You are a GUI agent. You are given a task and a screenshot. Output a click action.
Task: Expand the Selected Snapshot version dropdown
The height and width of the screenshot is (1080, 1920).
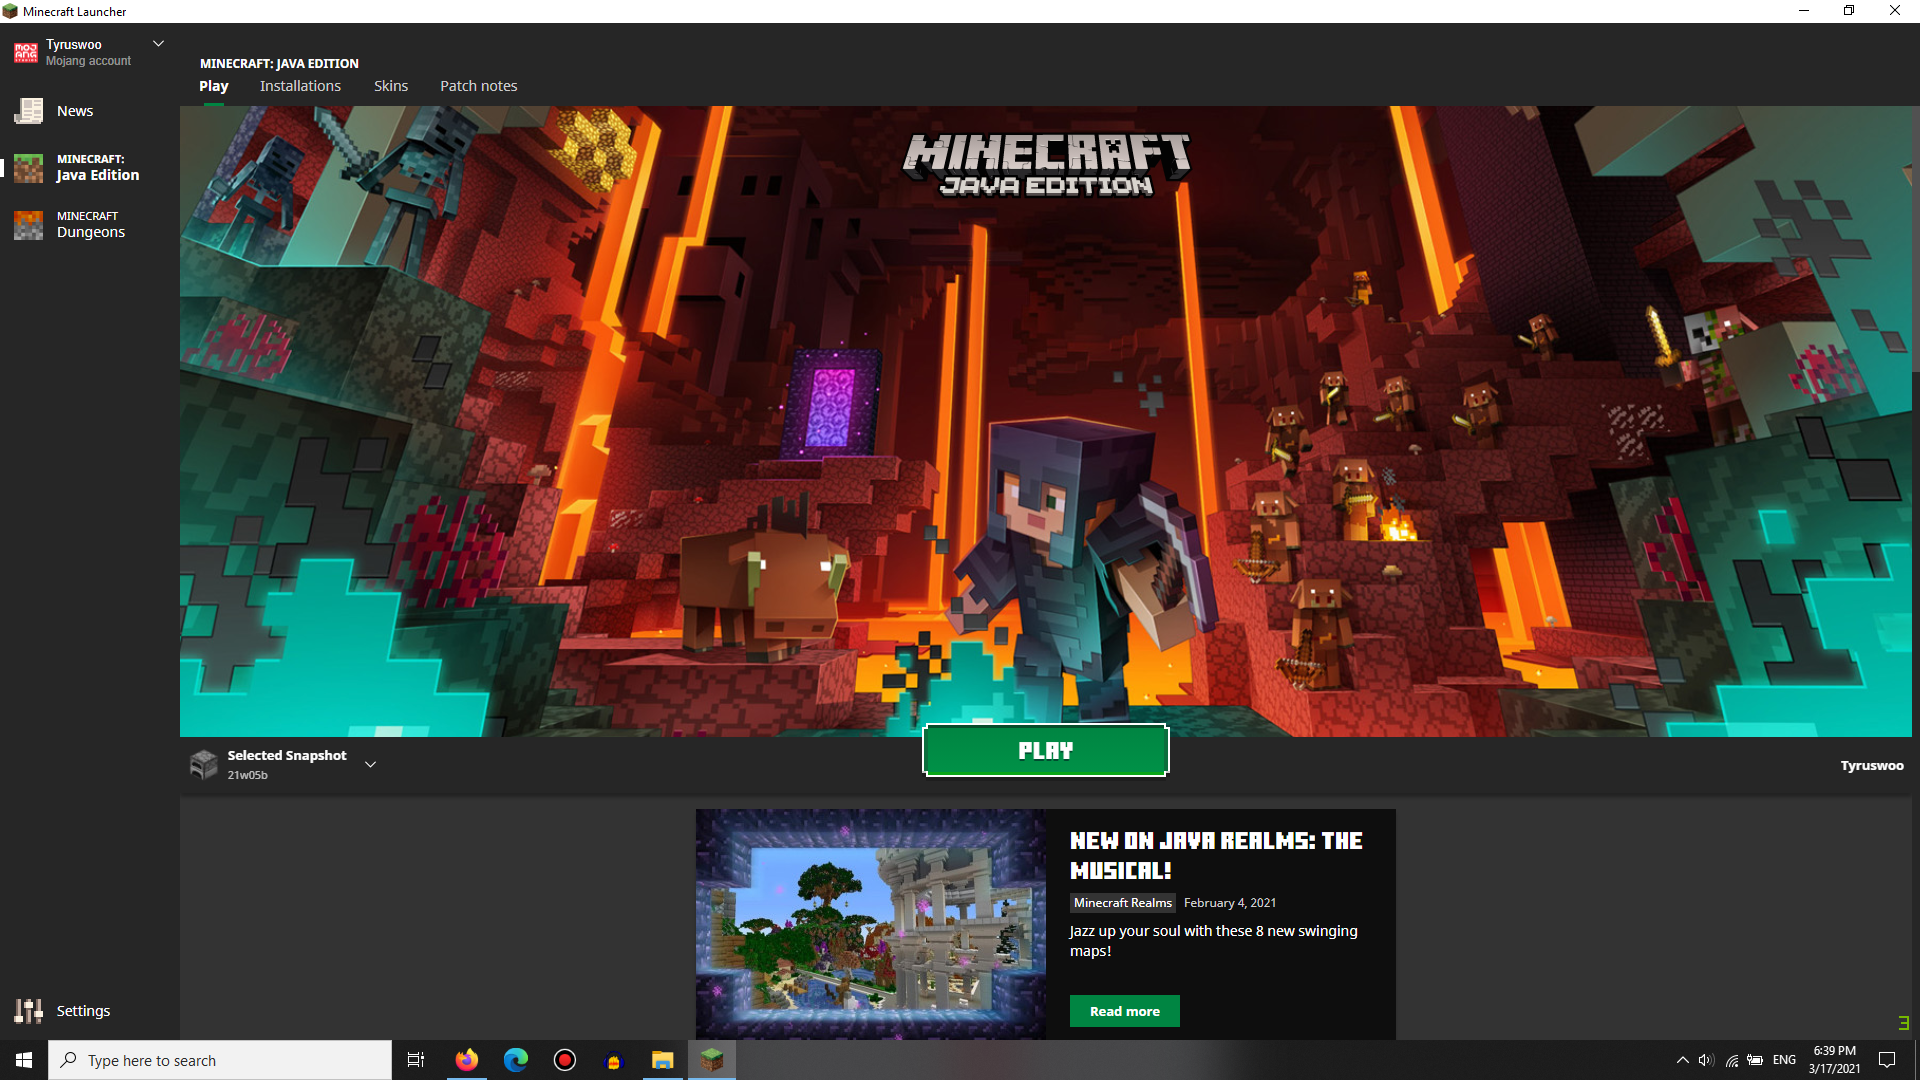pos(370,765)
